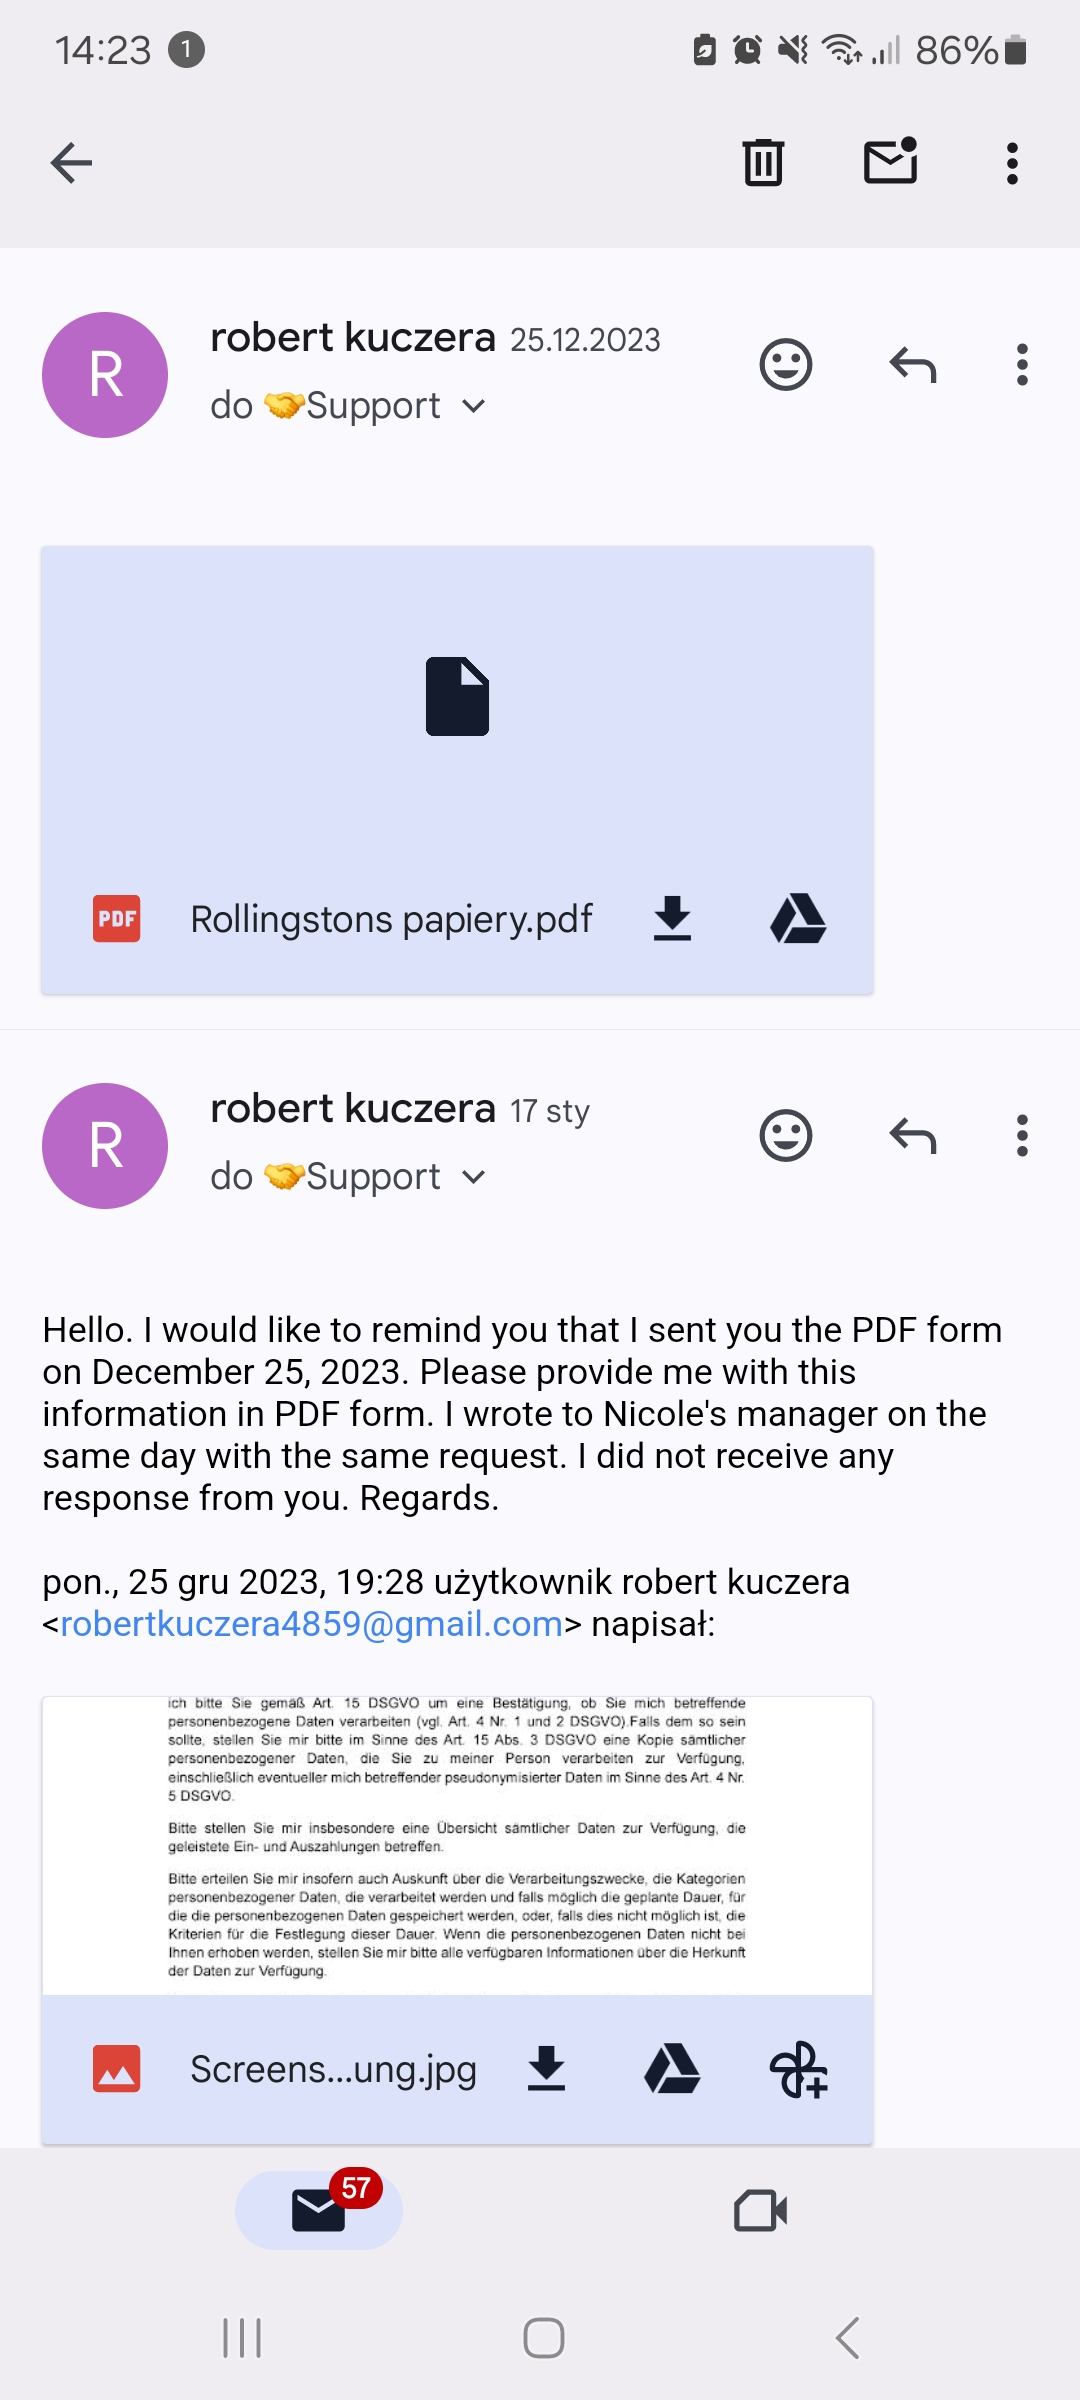Save the screenshot attachment to Google Photos

[797, 2069]
